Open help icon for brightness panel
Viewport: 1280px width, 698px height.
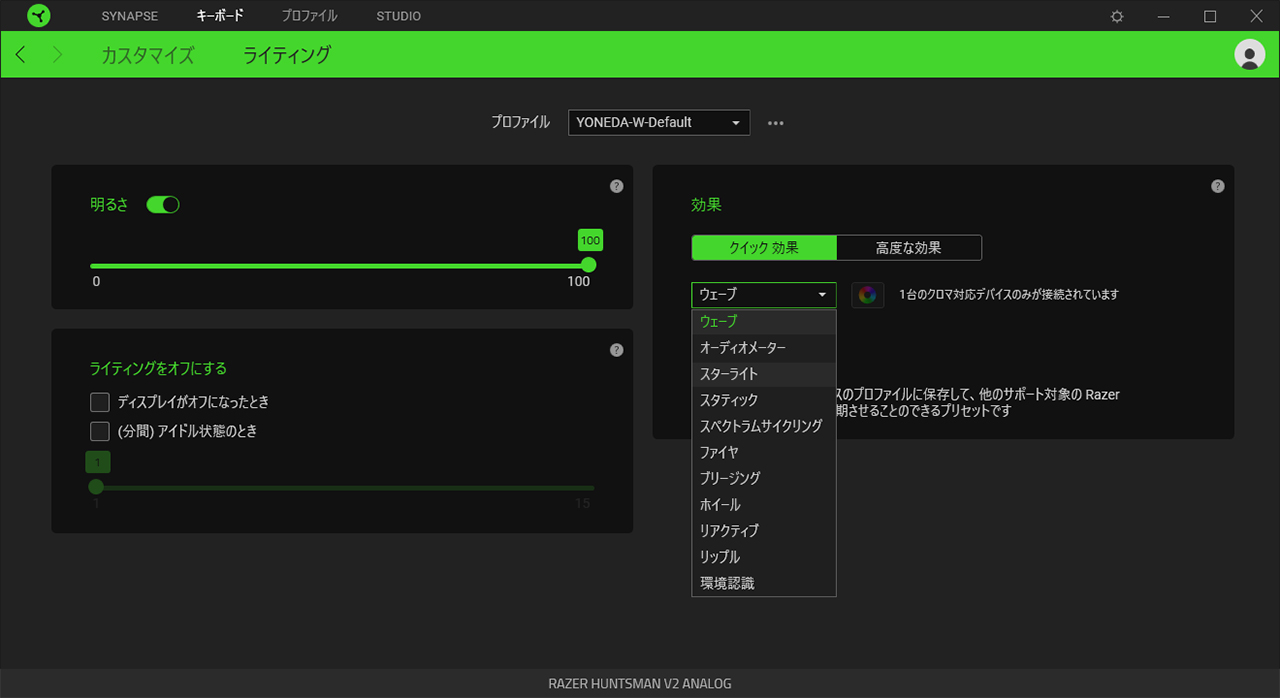[x=616, y=186]
